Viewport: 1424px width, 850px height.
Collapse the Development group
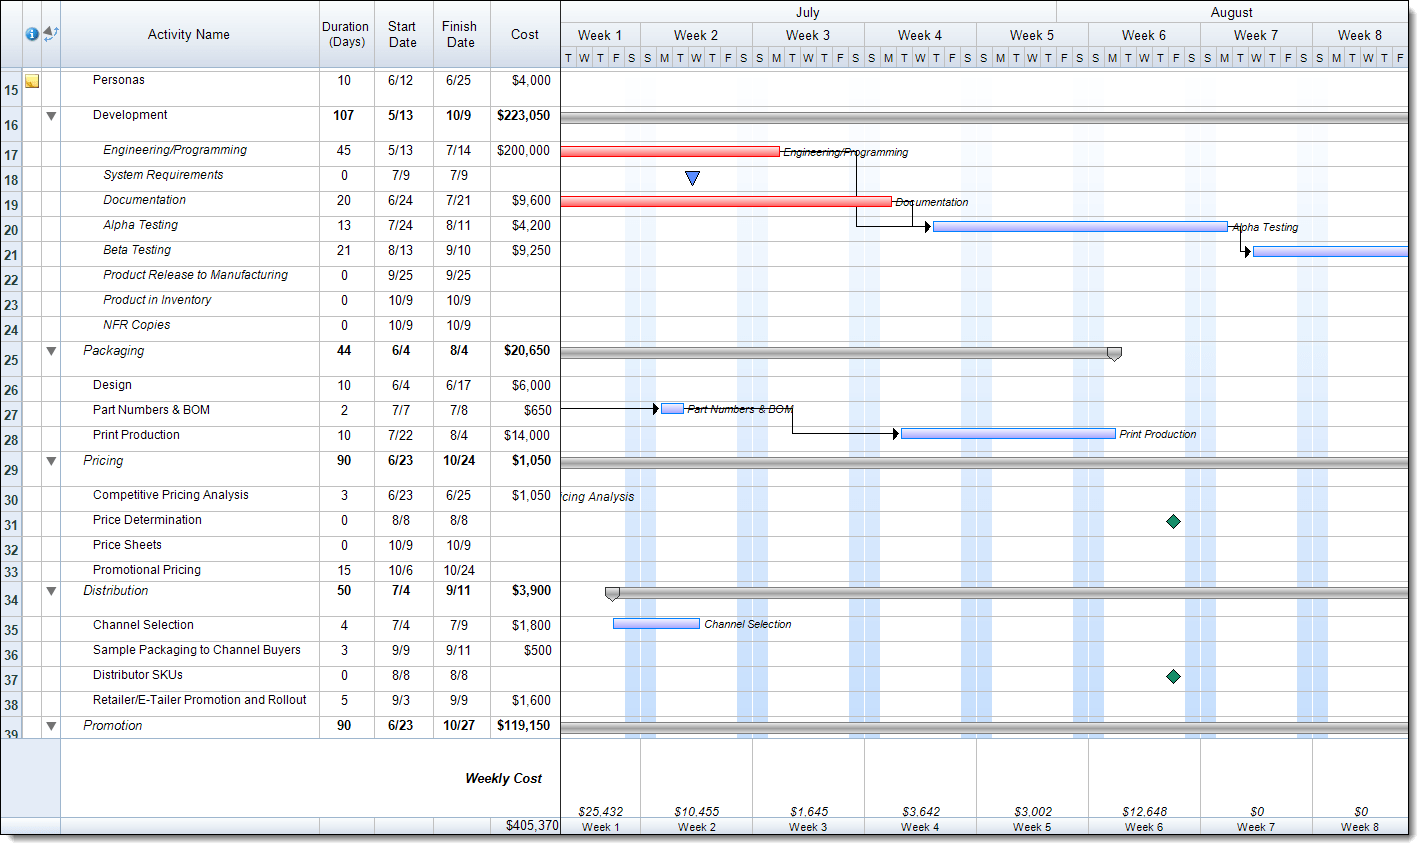(51, 116)
